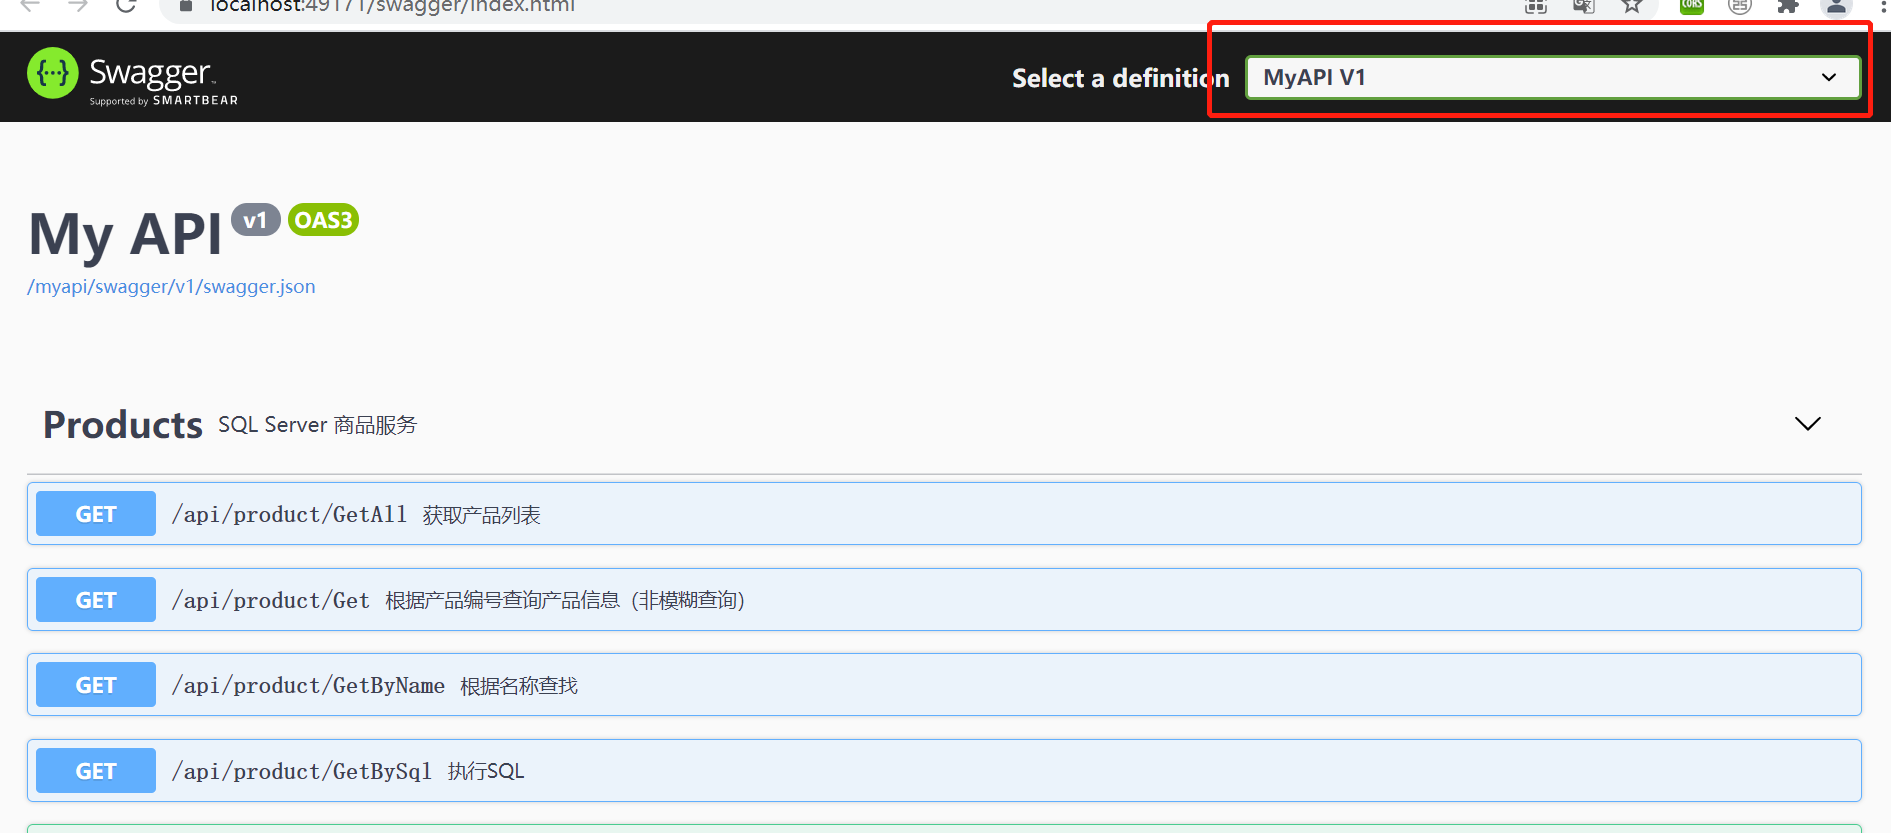Click 'SQL Server 商品服务' description text
This screenshot has width=1891, height=833.
(x=317, y=425)
